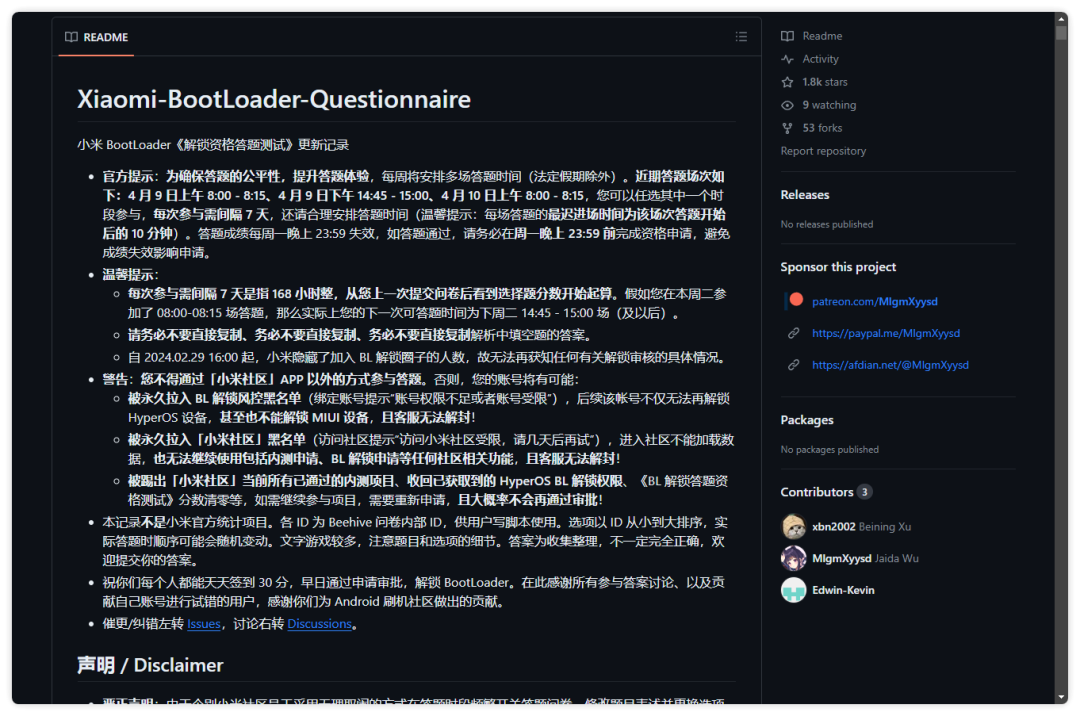1080x716 pixels.
Task: Click the page vertical scrollbar thumb
Action: coord(1061,33)
